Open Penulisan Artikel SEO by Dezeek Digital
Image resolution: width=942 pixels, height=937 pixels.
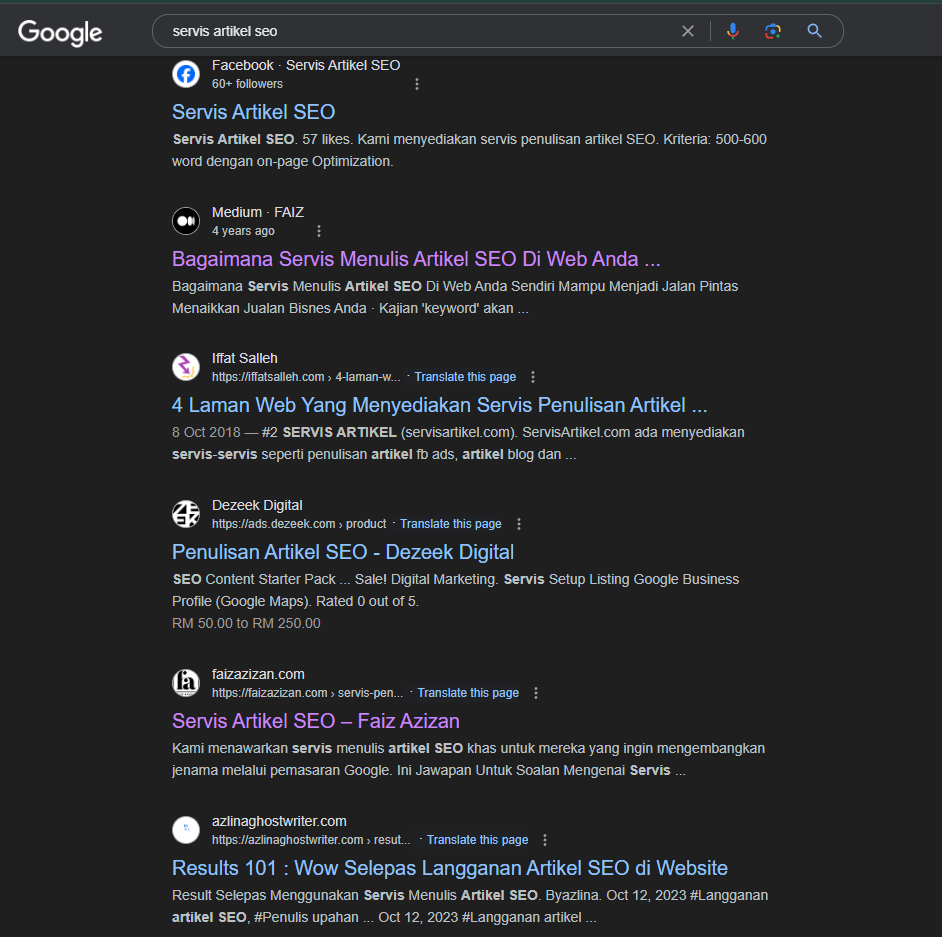pos(343,552)
